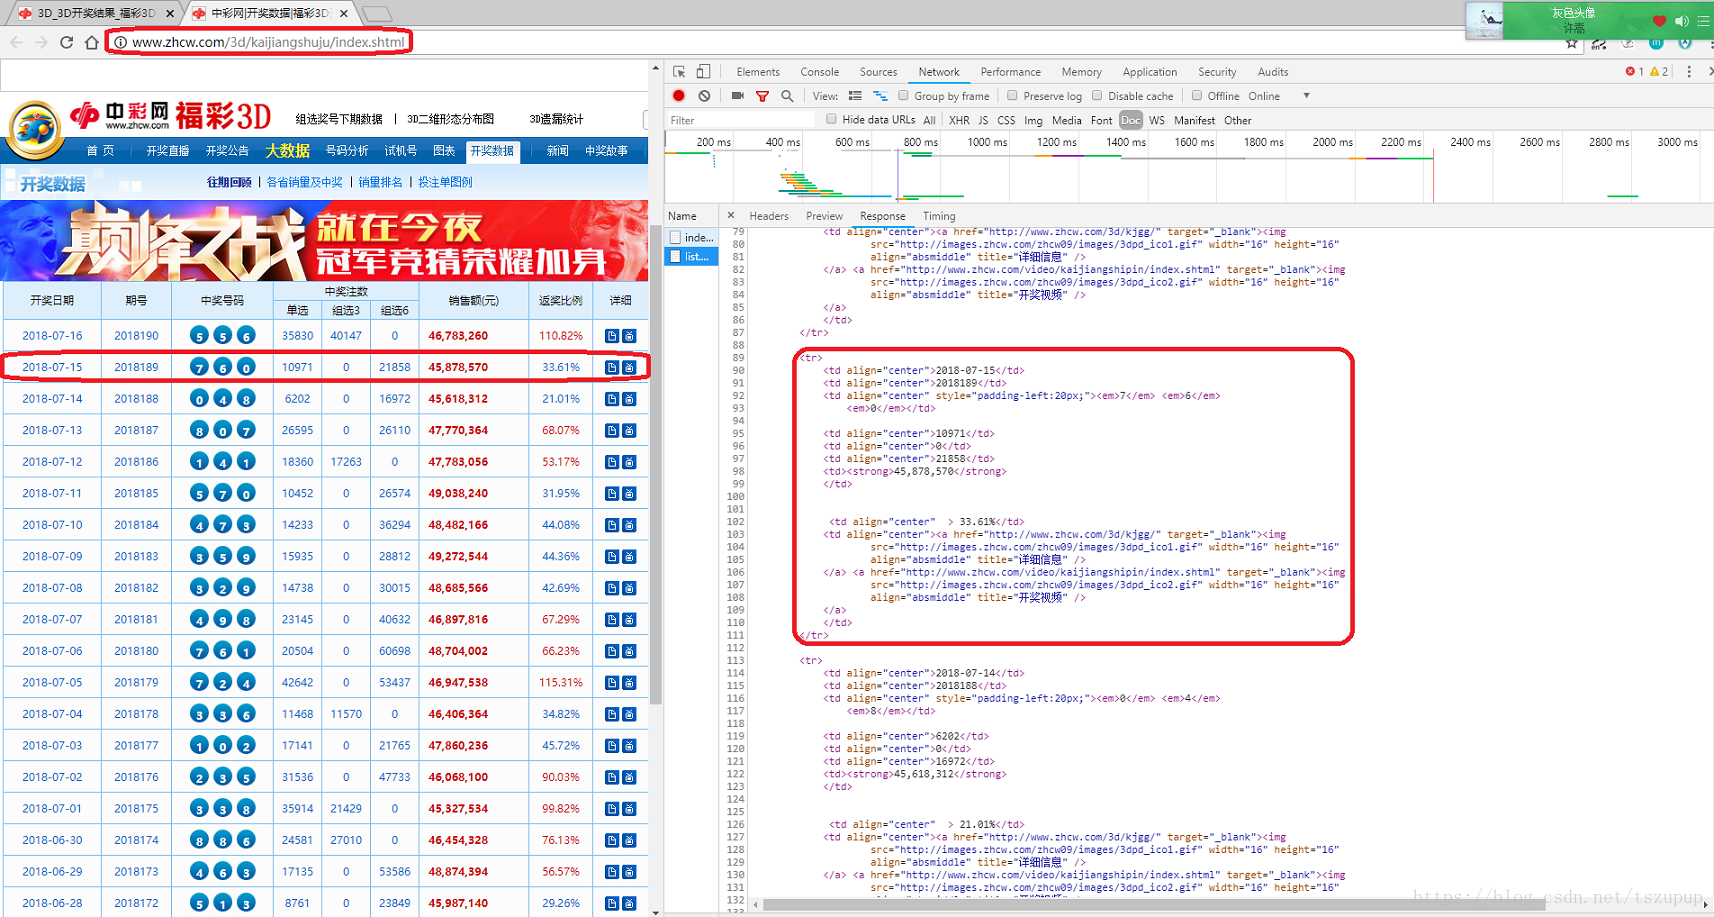1714x917 pixels.
Task: View site info next to the URL
Action: pyautogui.click(x=120, y=42)
